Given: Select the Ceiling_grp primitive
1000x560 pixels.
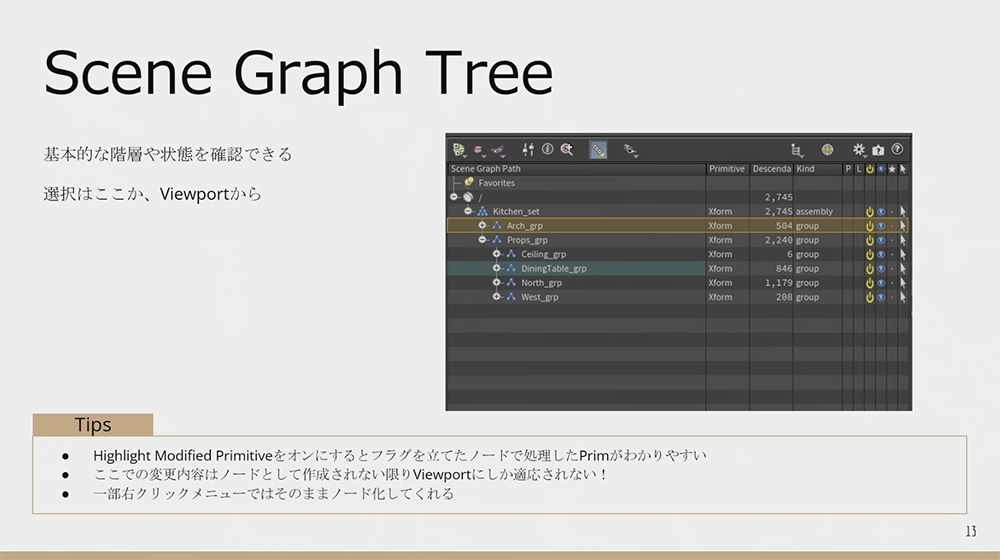Looking at the screenshot, I should pyautogui.click(x=543, y=255).
